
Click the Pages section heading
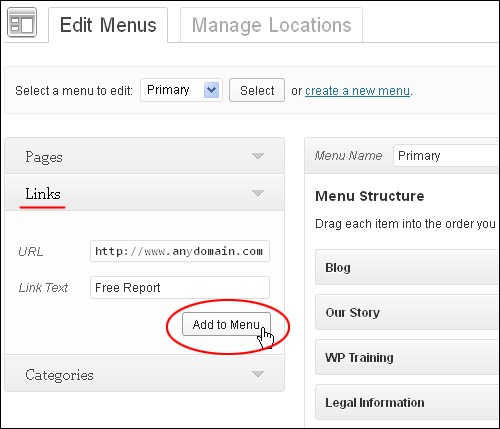pos(44,157)
